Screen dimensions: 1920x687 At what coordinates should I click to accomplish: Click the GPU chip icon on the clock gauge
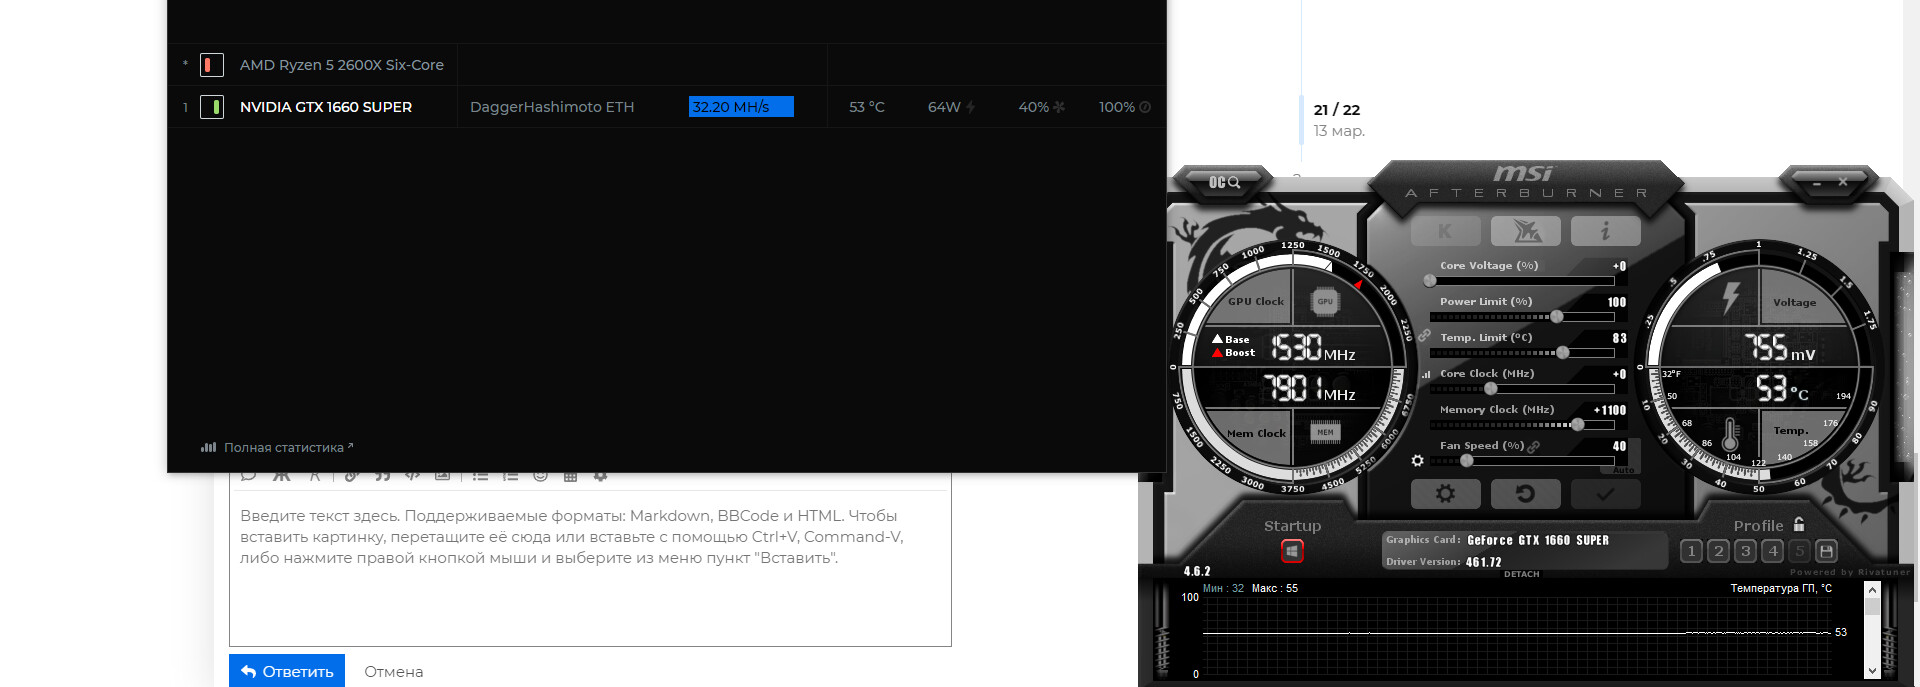[1324, 301]
